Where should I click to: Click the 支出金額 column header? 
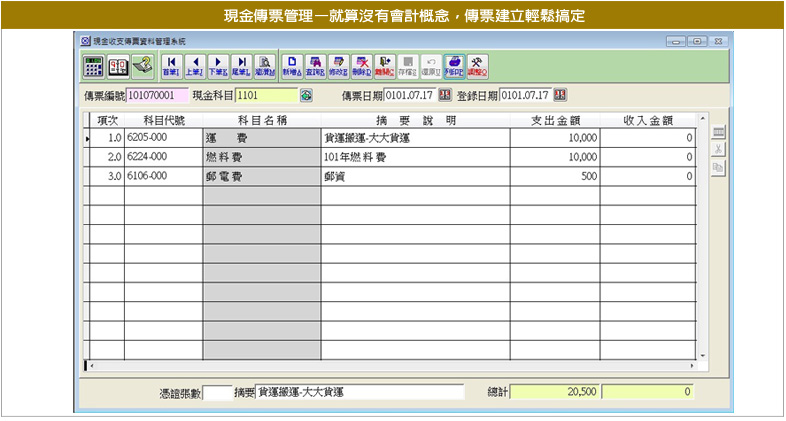554,120
